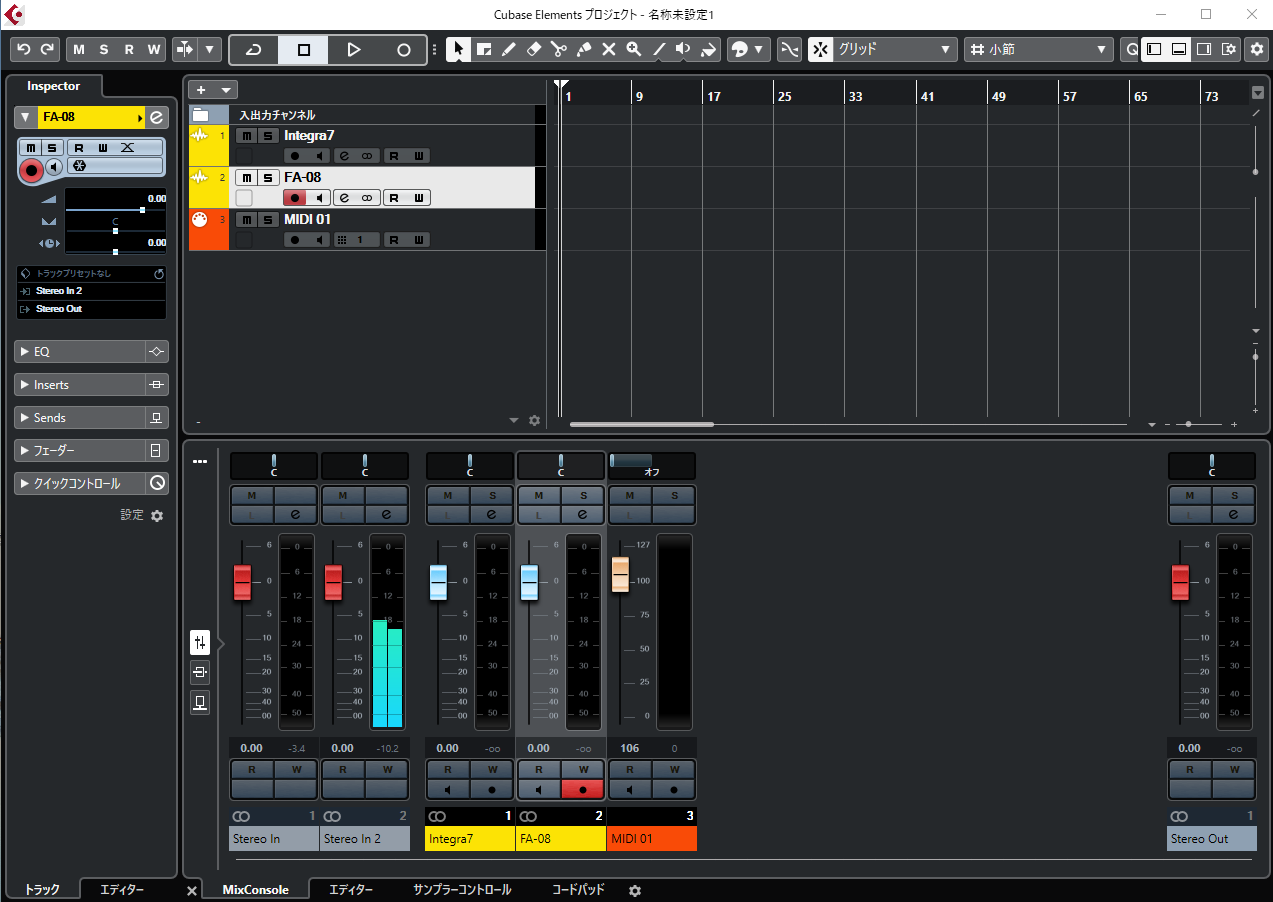Viewport: 1273px width, 902px height.
Task: Open the コードパッド tab
Action: (578, 890)
